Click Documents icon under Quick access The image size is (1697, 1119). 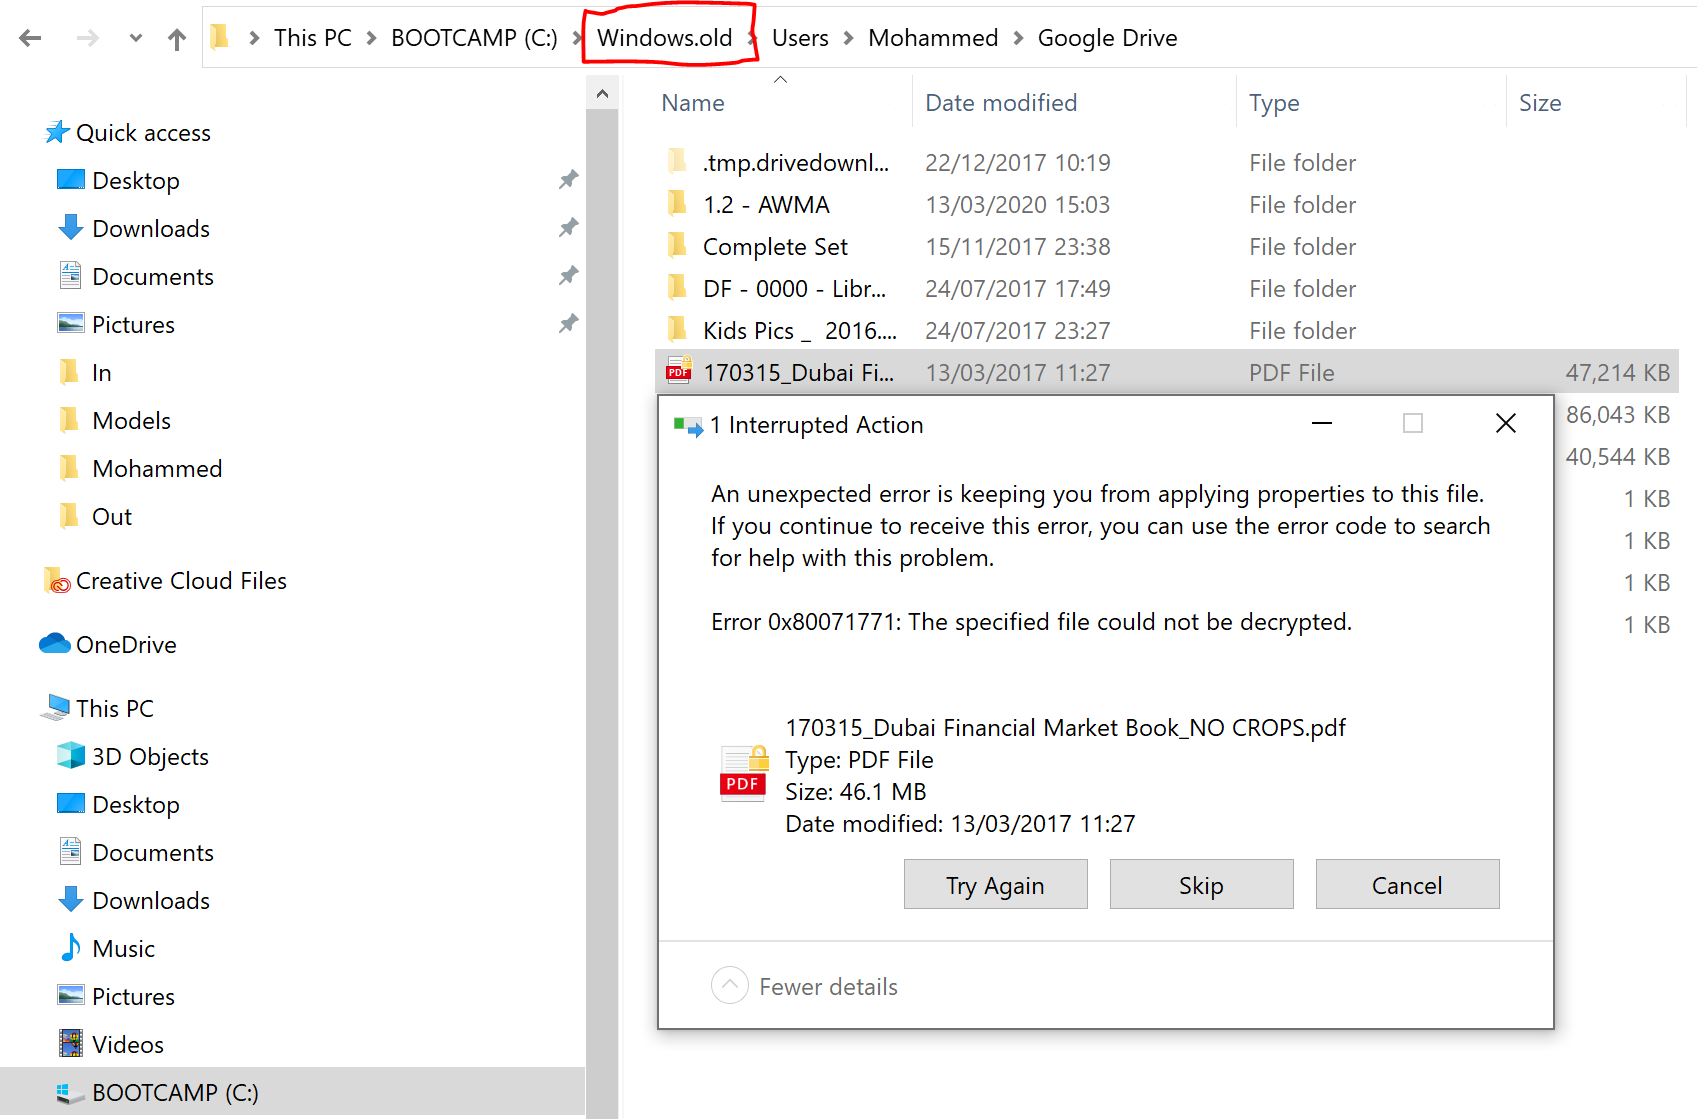pos(71,276)
